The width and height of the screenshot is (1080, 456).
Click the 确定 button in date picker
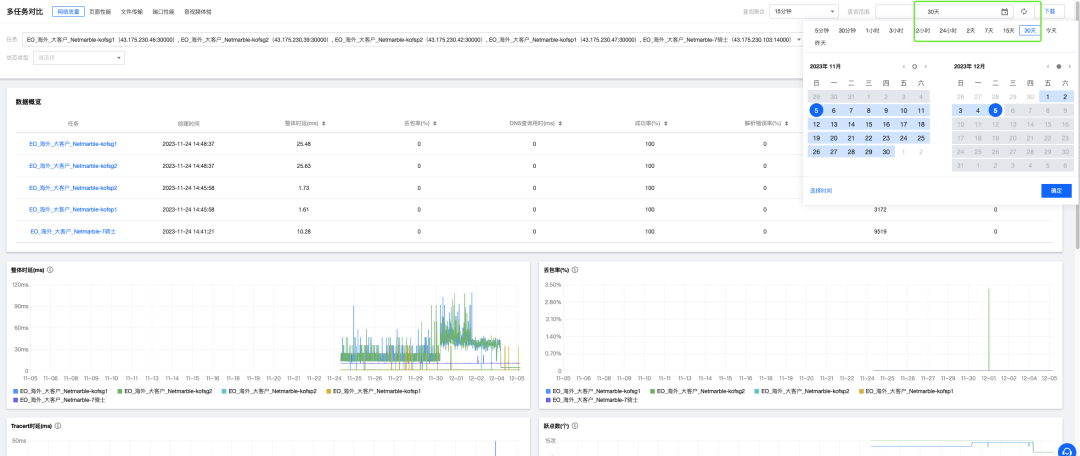(x=1056, y=190)
